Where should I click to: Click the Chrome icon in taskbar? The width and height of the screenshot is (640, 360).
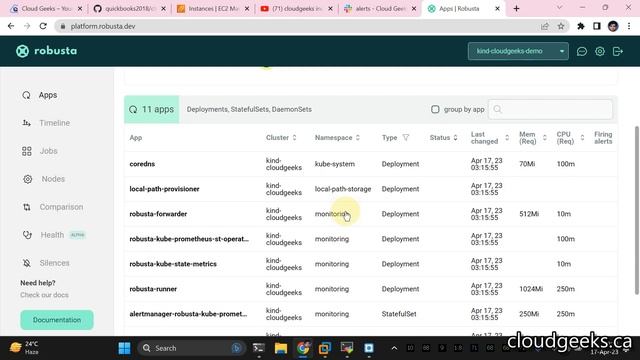pyautogui.click(x=303, y=348)
